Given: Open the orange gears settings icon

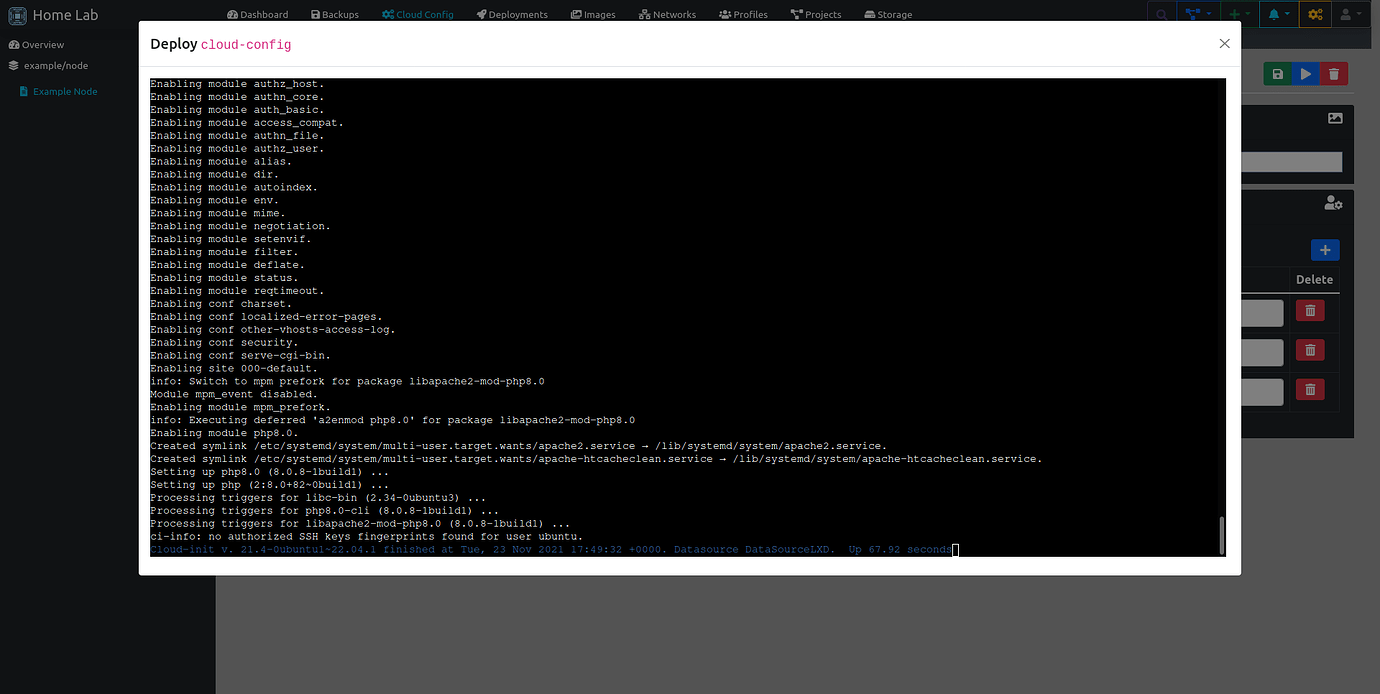Looking at the screenshot, I should [x=1315, y=15].
